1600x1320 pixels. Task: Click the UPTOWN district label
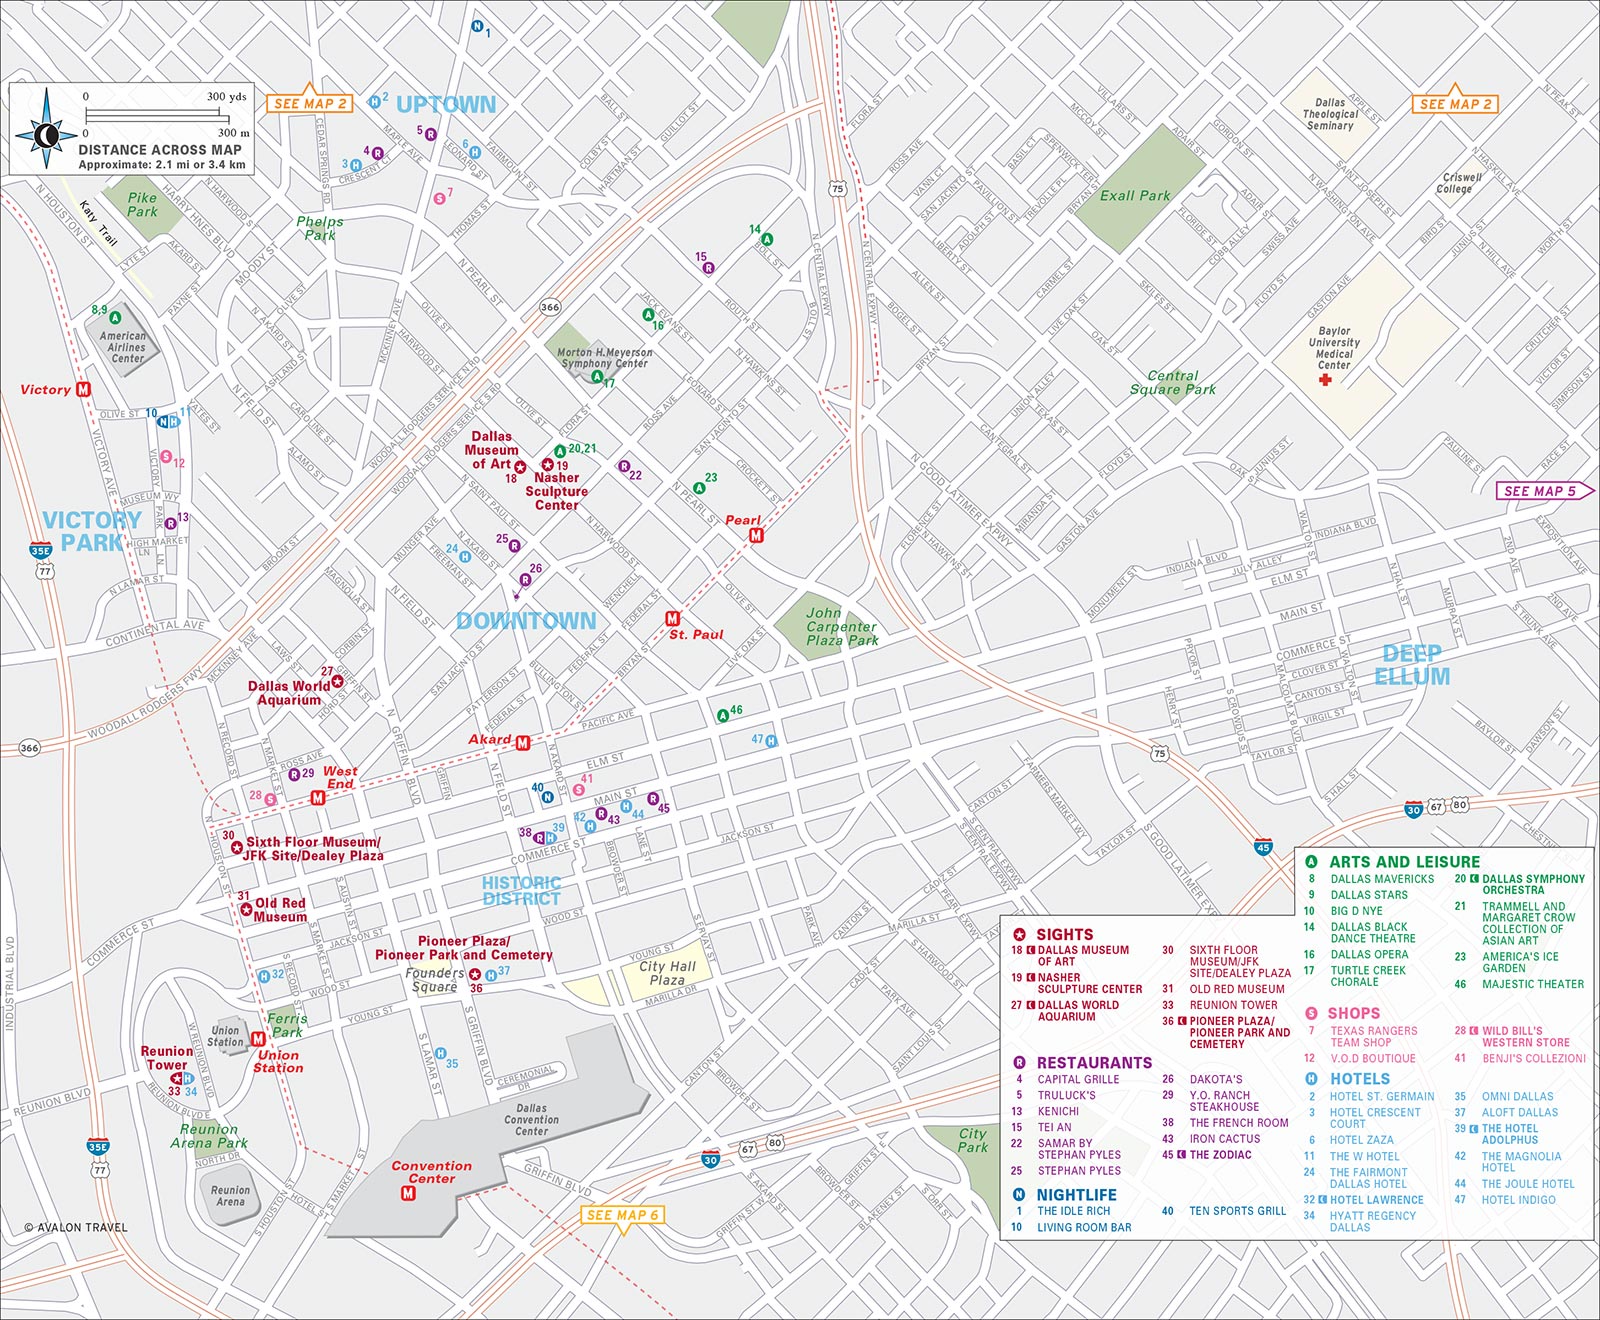[446, 104]
